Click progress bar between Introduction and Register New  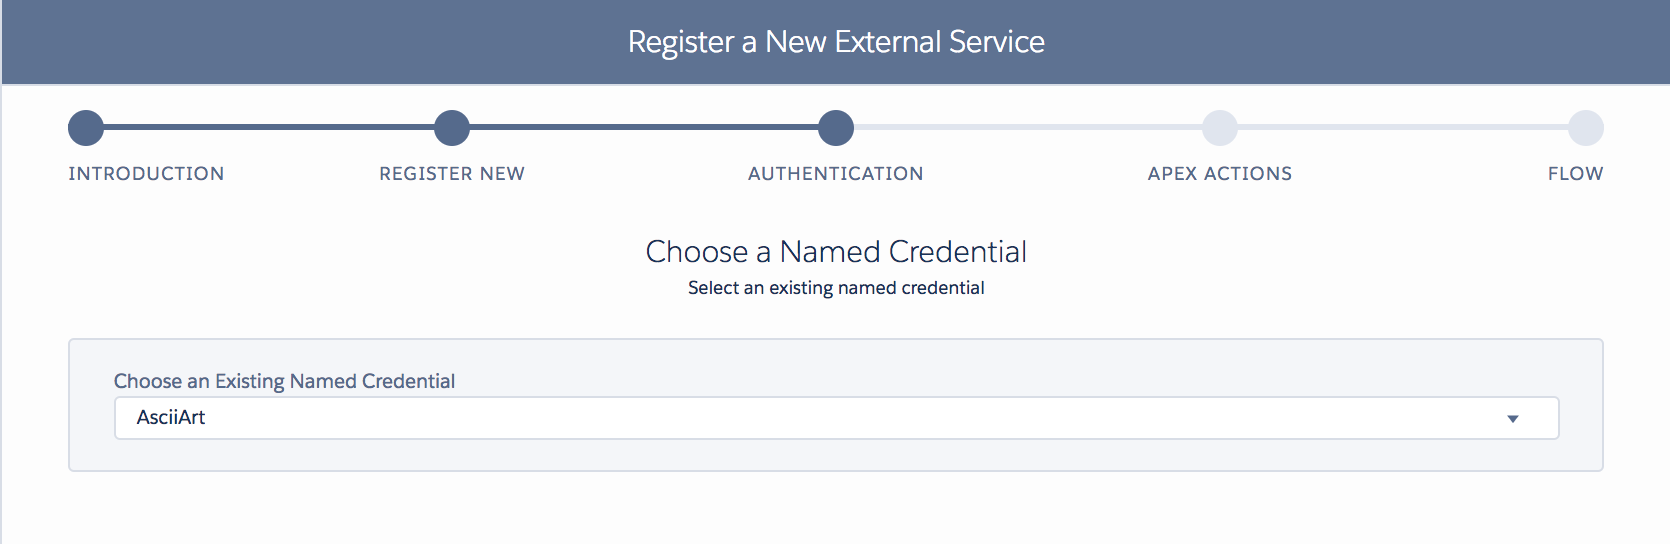click(269, 127)
